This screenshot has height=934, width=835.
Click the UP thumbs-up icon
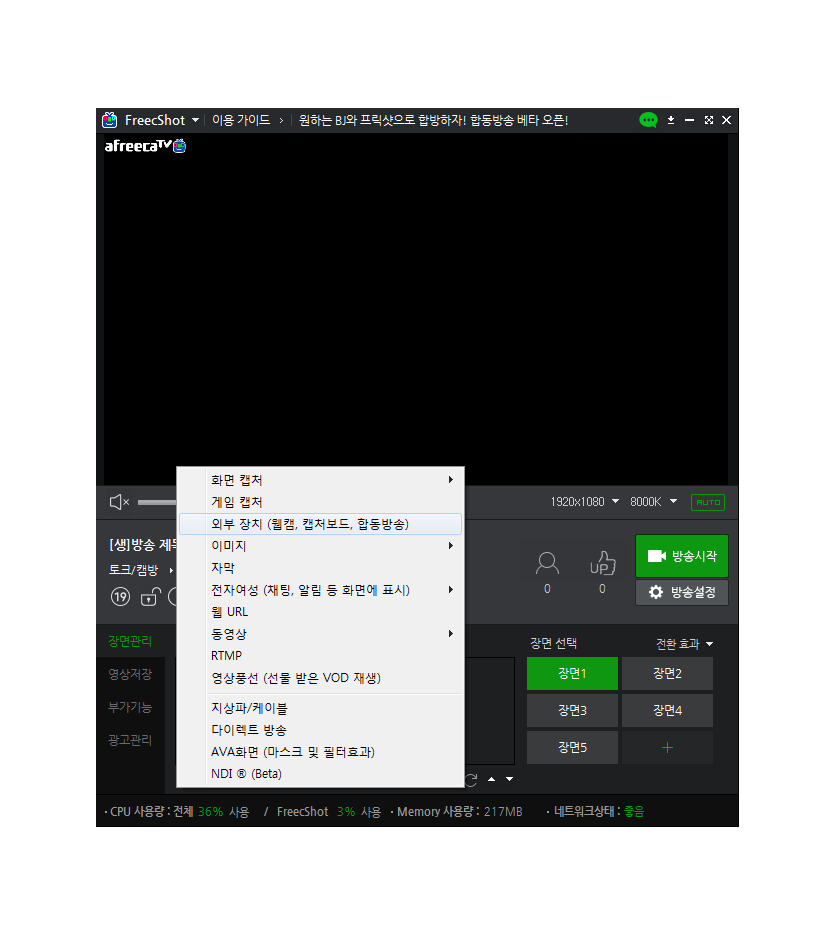pos(603,563)
